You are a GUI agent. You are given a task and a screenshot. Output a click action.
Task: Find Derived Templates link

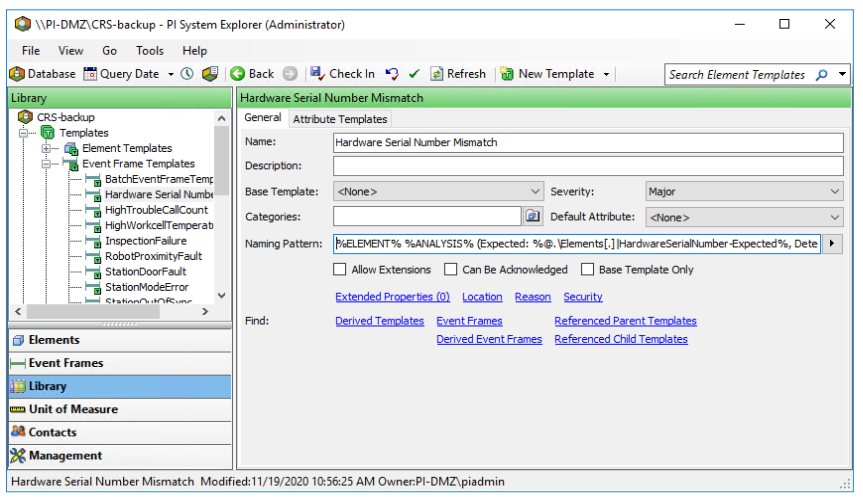coord(380,321)
